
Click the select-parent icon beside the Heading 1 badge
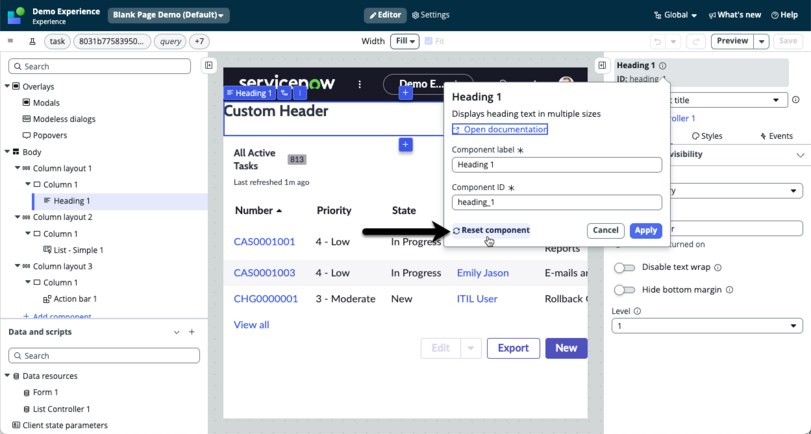point(284,93)
